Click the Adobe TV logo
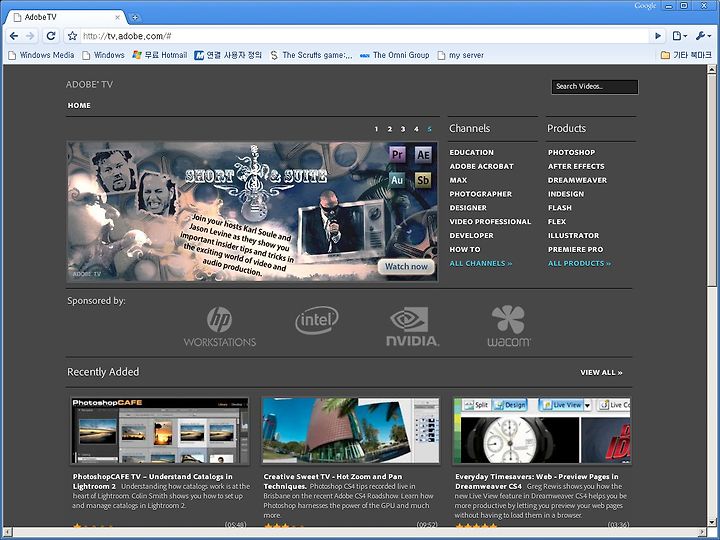 click(x=89, y=84)
